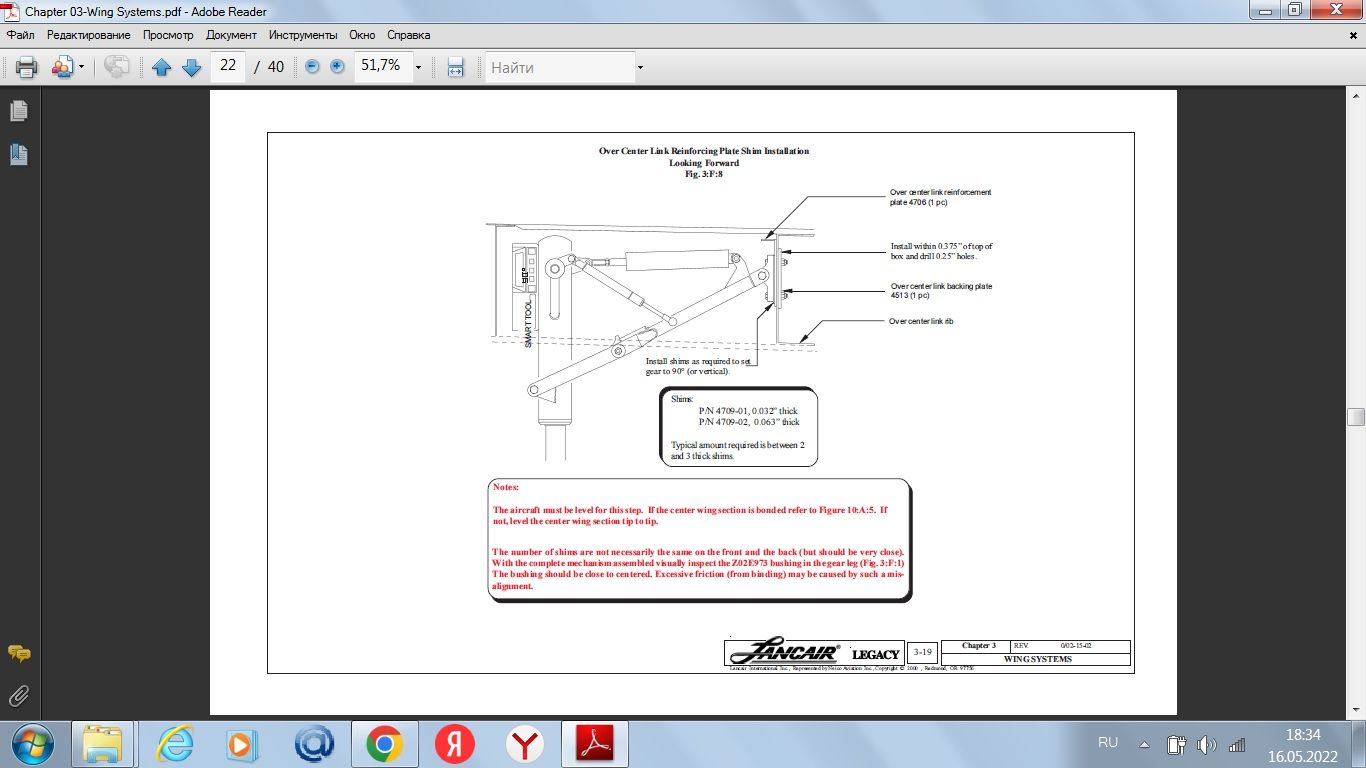Click the Print icon in toolbar
This screenshot has width=1366, height=768.
(x=26, y=67)
